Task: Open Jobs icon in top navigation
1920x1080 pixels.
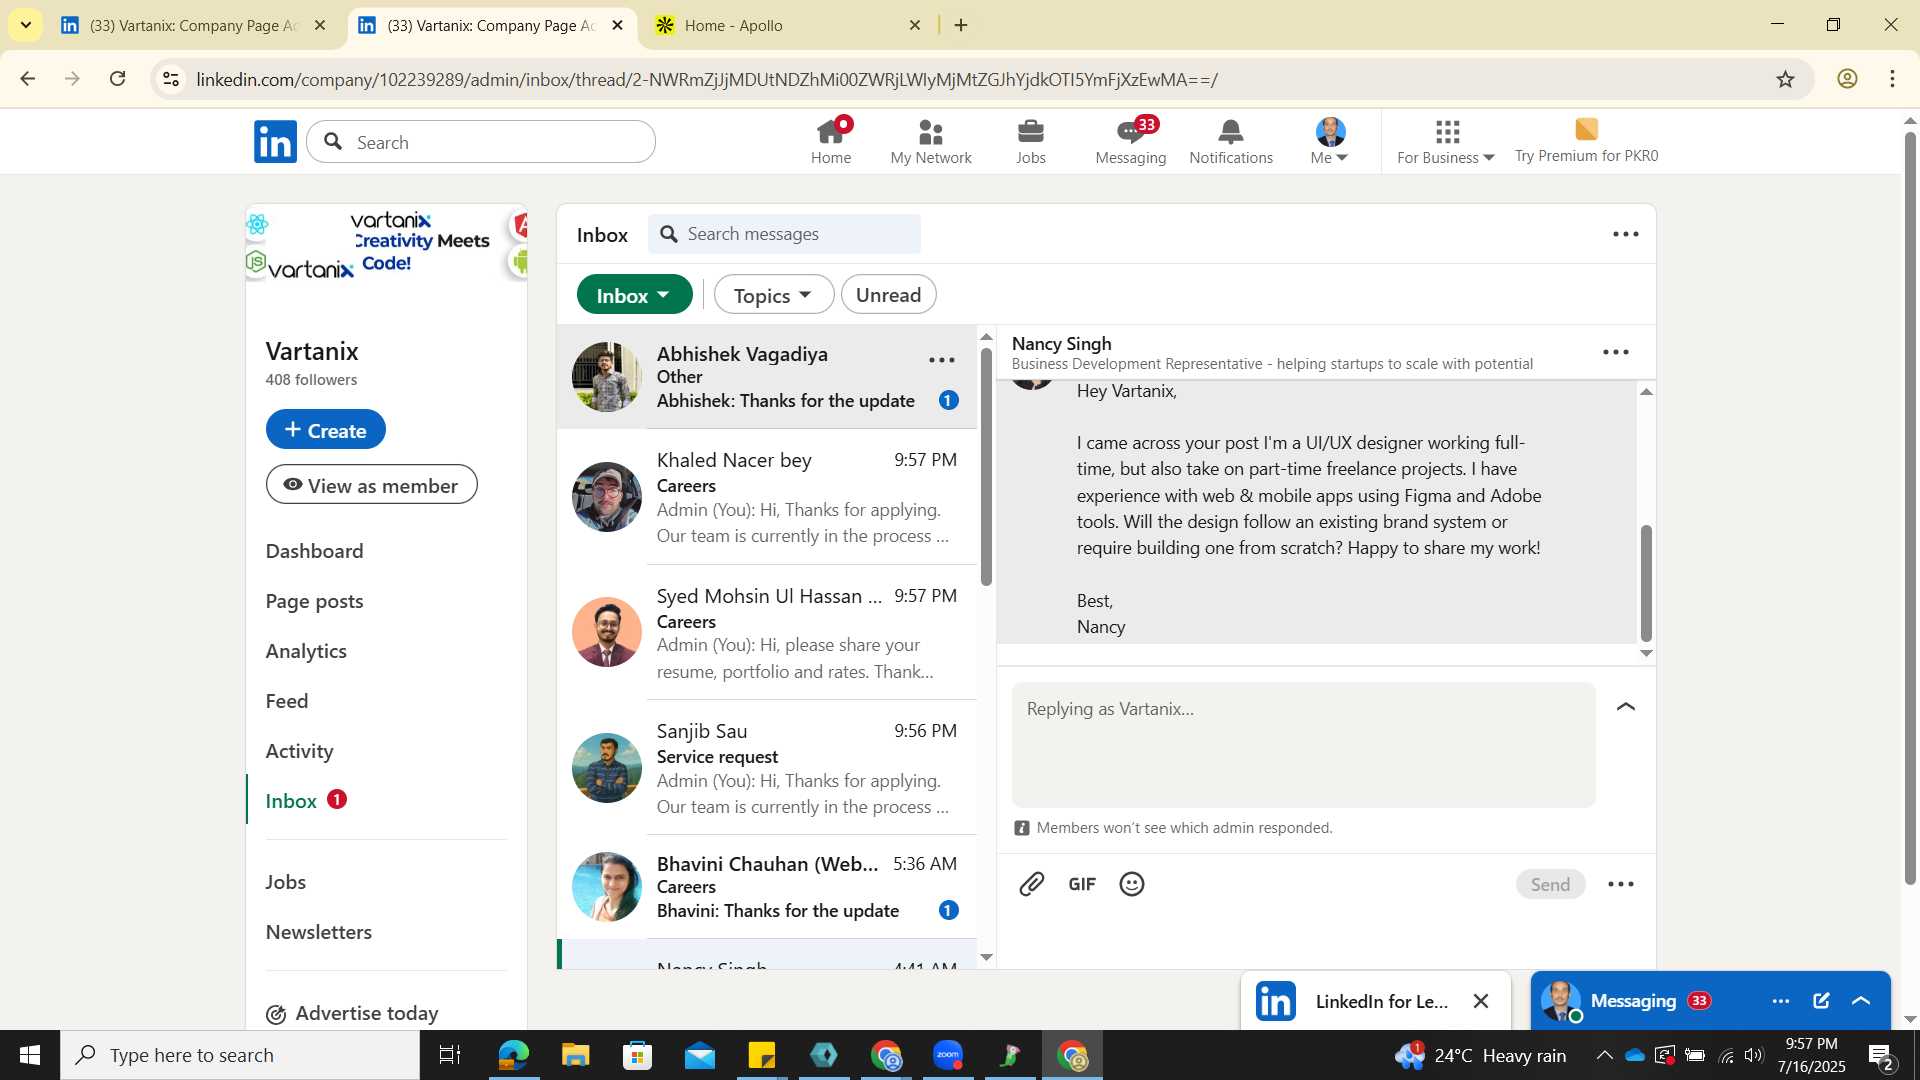Action: pyautogui.click(x=1031, y=141)
